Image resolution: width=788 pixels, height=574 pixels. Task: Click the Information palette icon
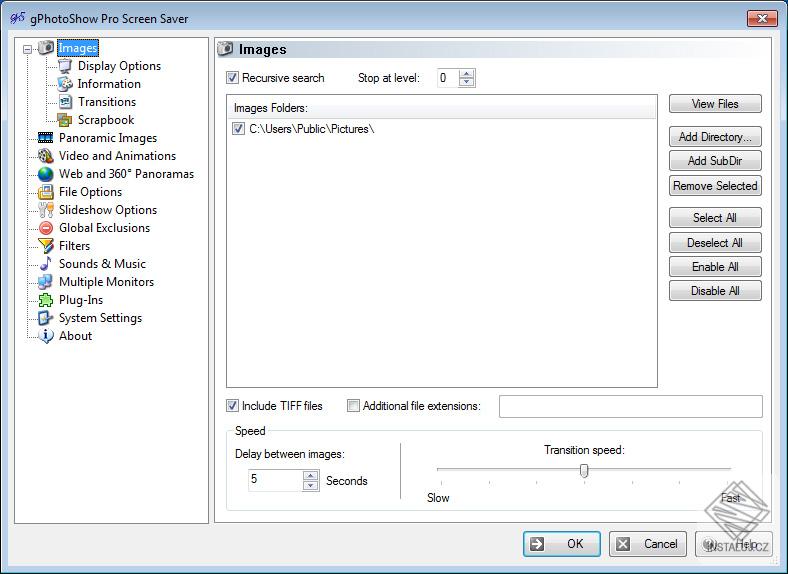pos(65,84)
